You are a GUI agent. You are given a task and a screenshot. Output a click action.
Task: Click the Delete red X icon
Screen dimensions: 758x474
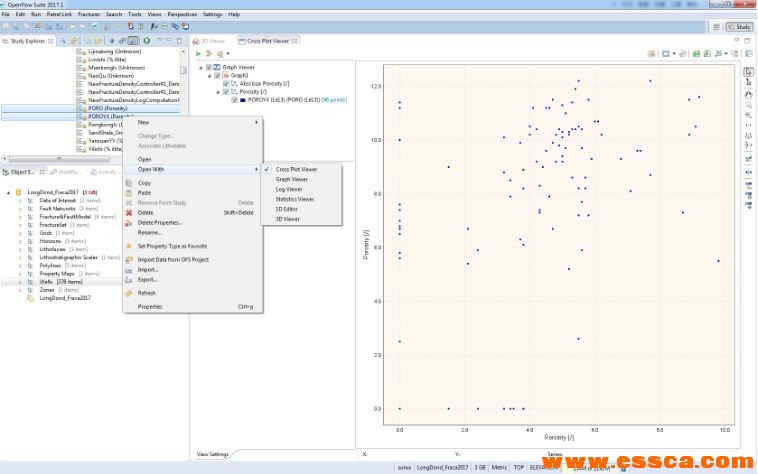(128, 212)
